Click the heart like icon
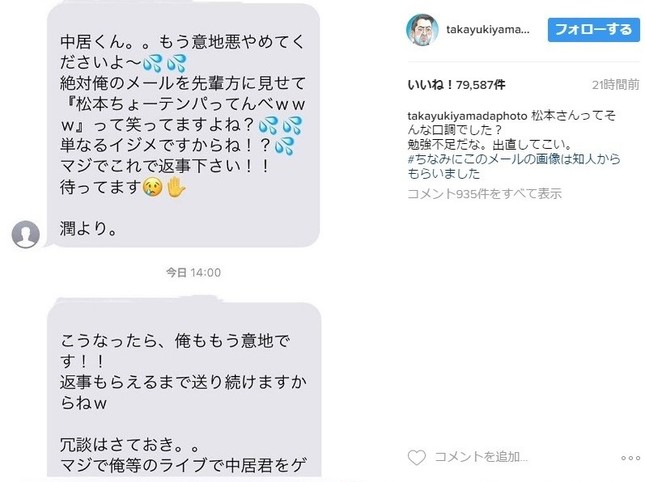Image resolution: width=645 pixels, height=482 pixels. pos(416,457)
